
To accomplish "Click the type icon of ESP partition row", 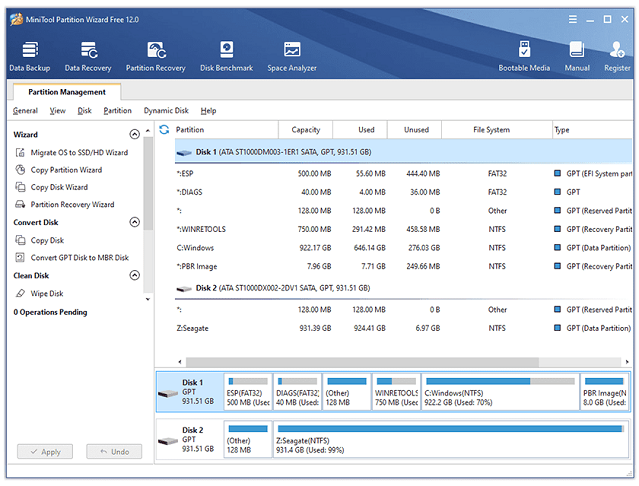I will 557,173.
